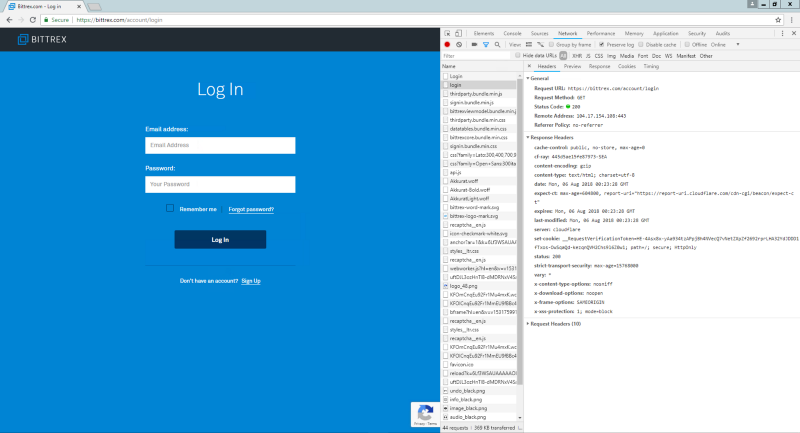
Task: Switch to the Elements tab
Action: 484,34
